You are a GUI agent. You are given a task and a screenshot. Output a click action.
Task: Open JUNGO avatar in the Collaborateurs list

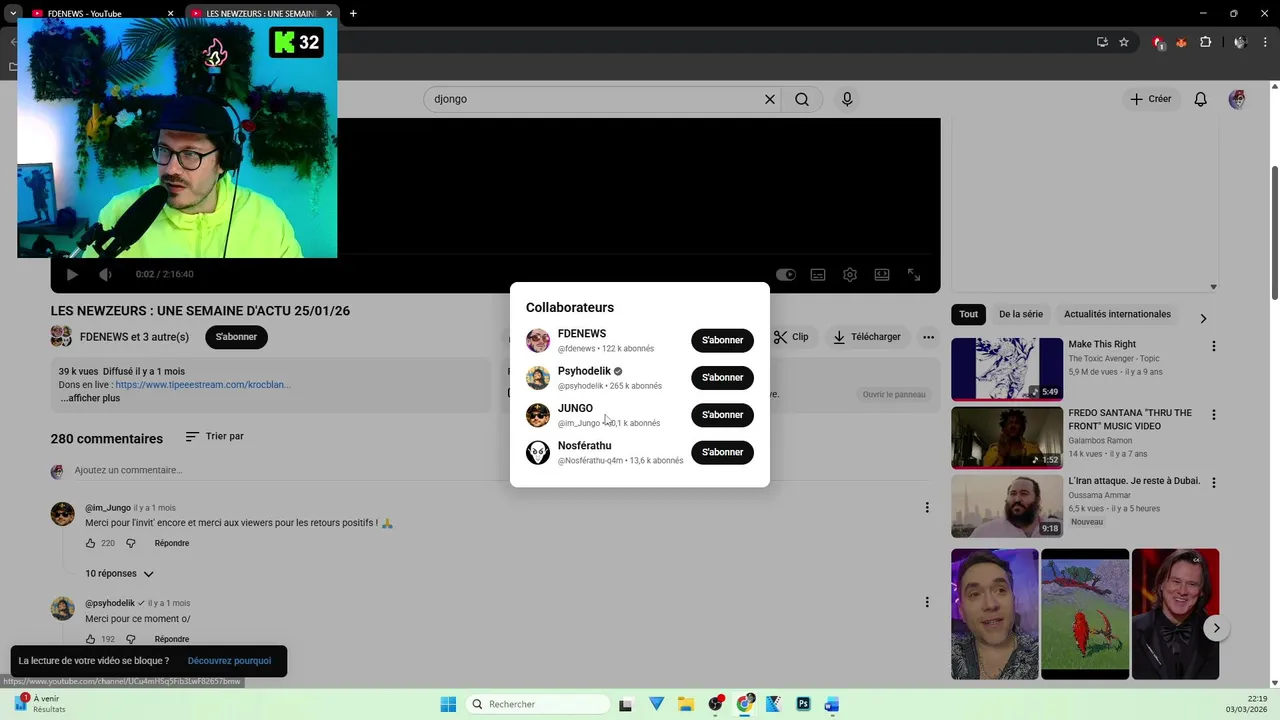[538, 415]
